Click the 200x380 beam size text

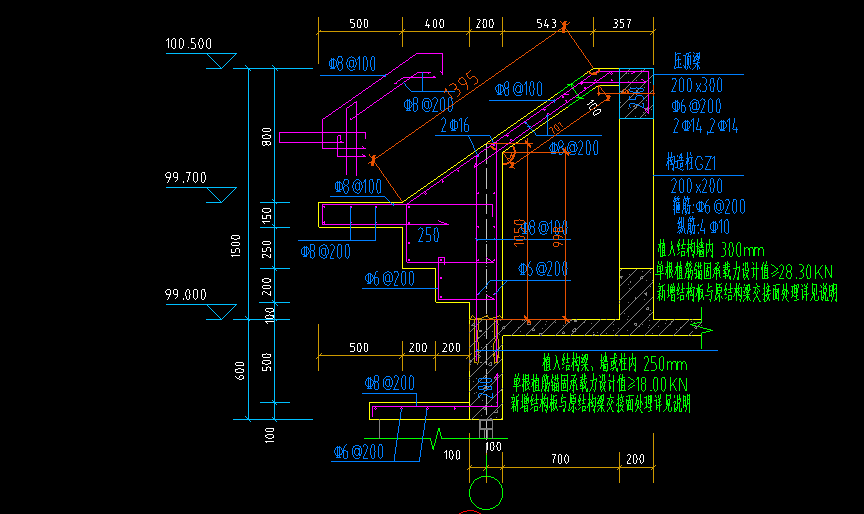[x=696, y=87]
